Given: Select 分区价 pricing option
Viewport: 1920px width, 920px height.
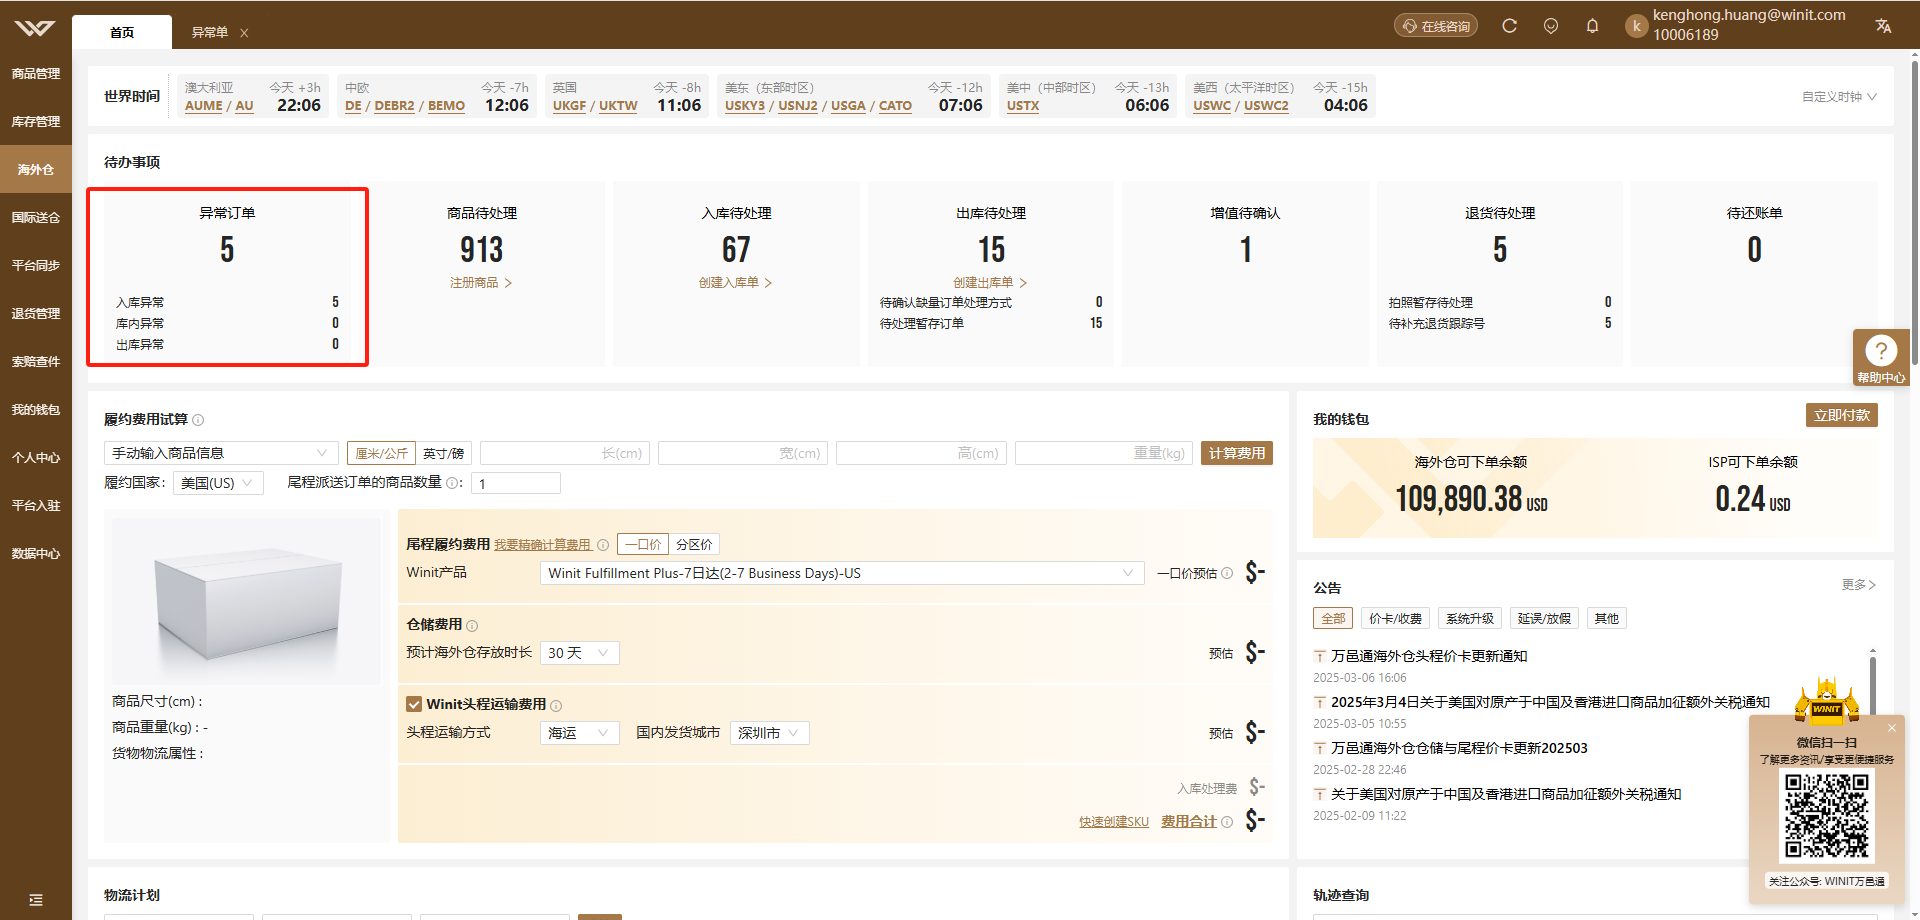Looking at the screenshot, I should 694,544.
